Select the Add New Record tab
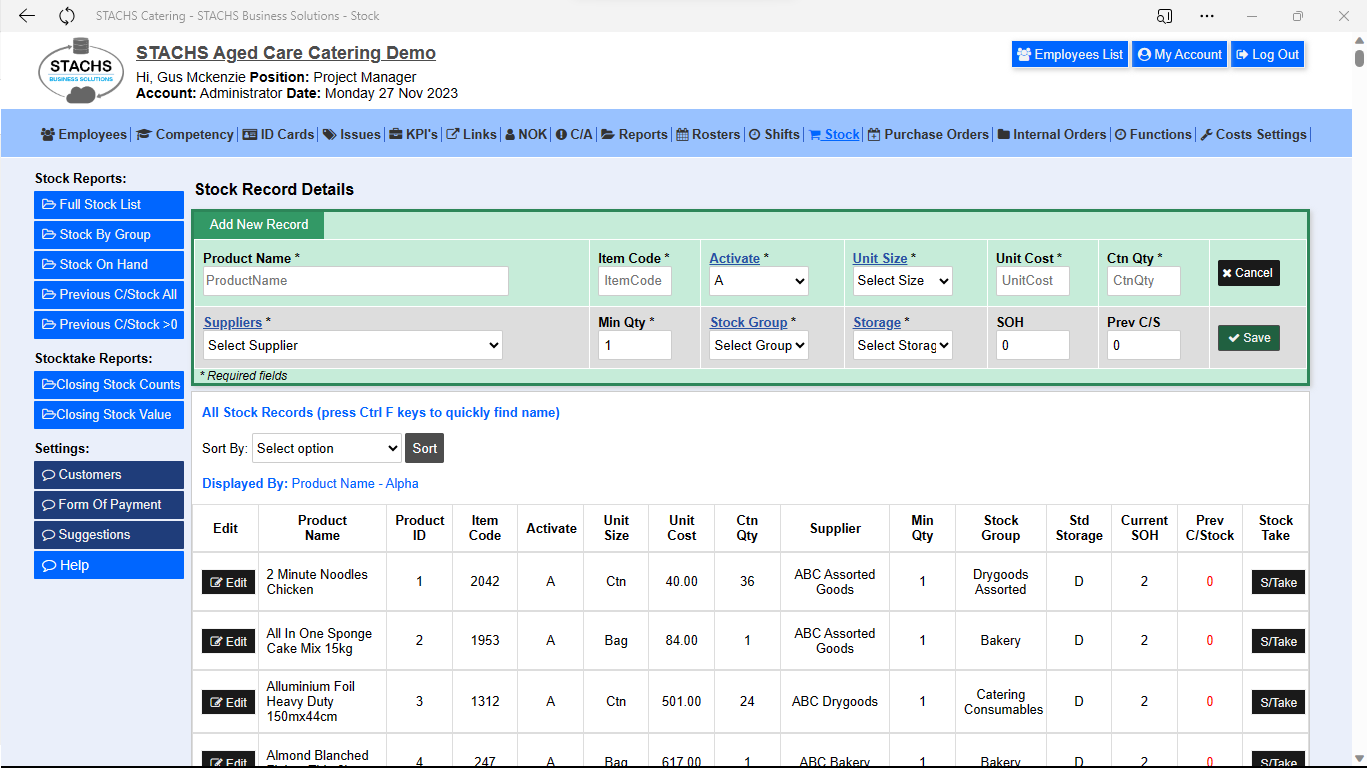 [259, 225]
